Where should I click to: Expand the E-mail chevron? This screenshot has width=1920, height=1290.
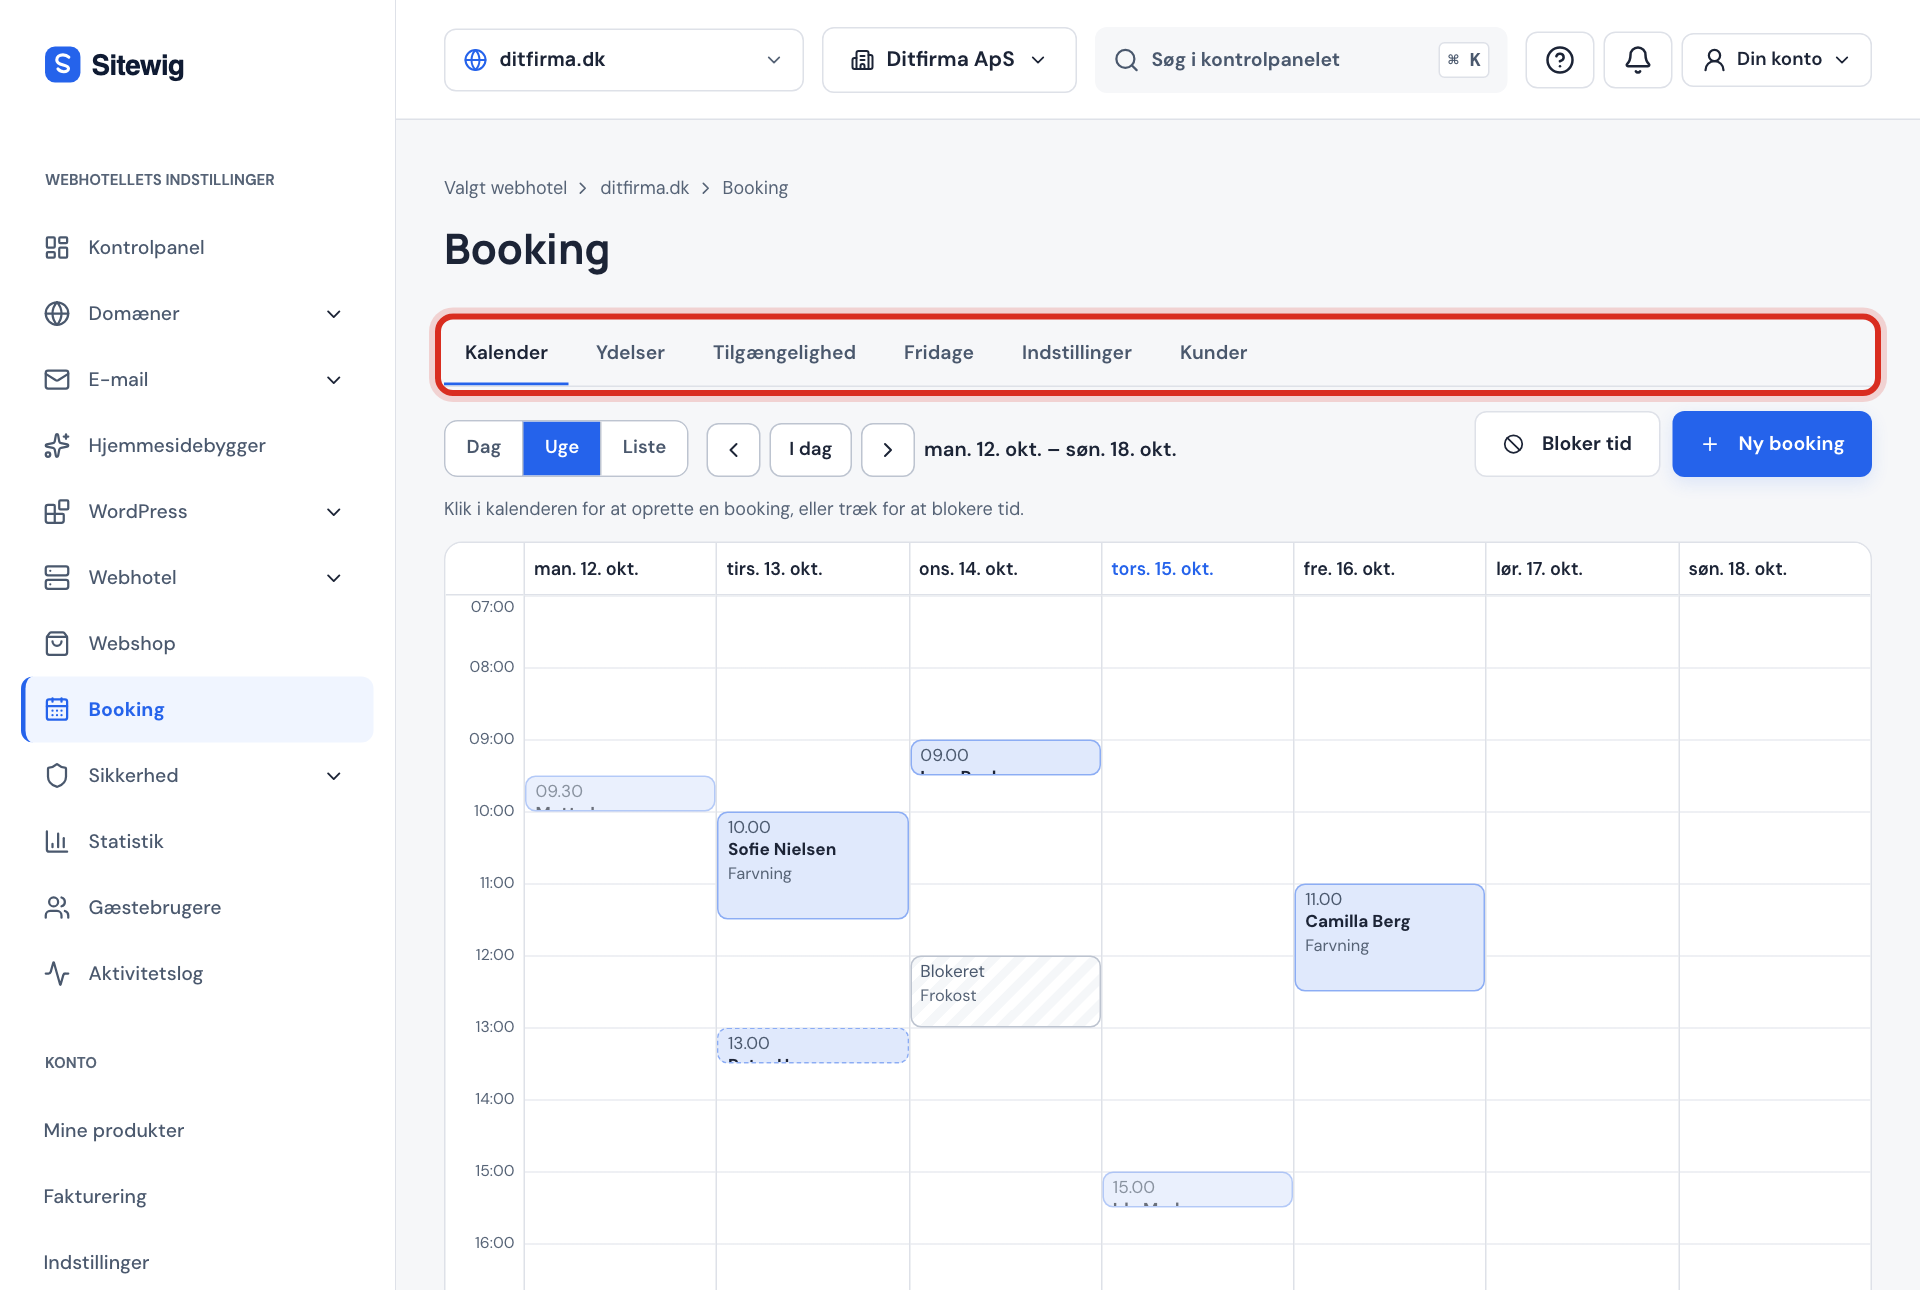click(x=334, y=380)
